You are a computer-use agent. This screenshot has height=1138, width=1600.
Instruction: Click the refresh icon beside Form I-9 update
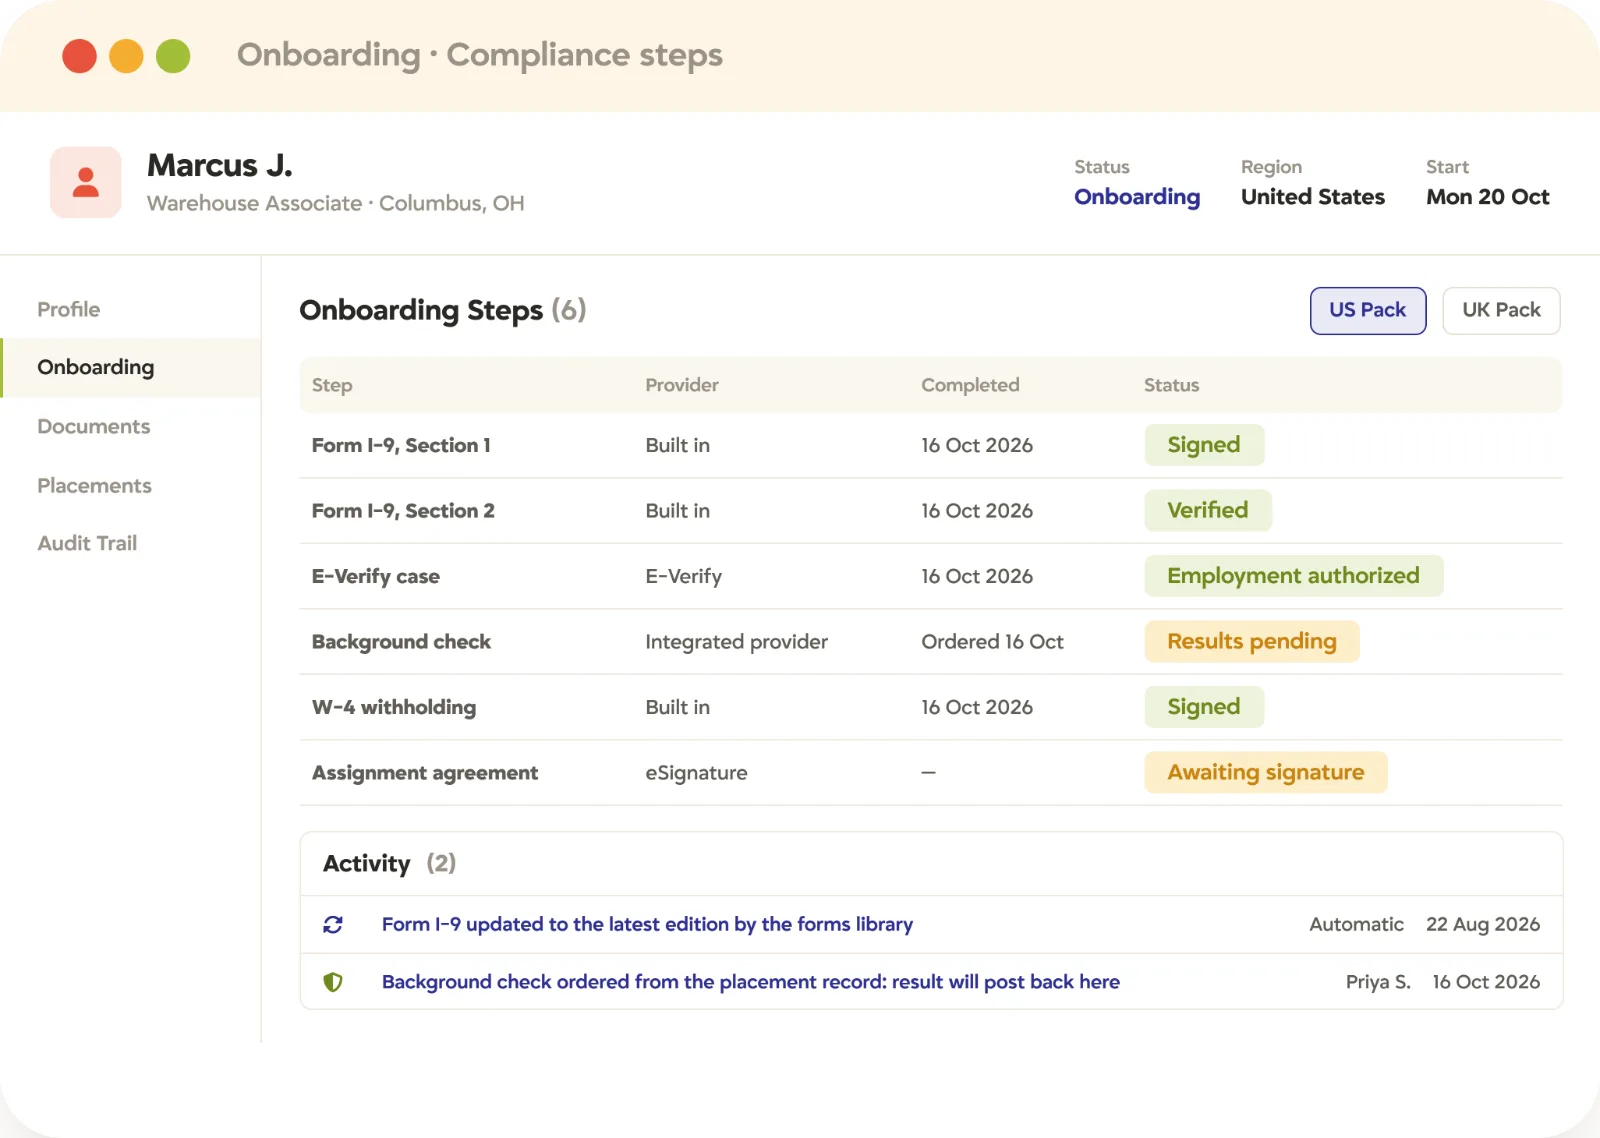pos(333,925)
